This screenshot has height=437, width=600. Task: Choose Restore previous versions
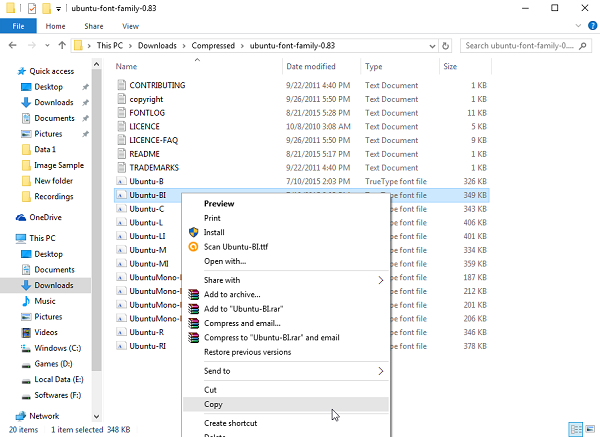point(286,352)
